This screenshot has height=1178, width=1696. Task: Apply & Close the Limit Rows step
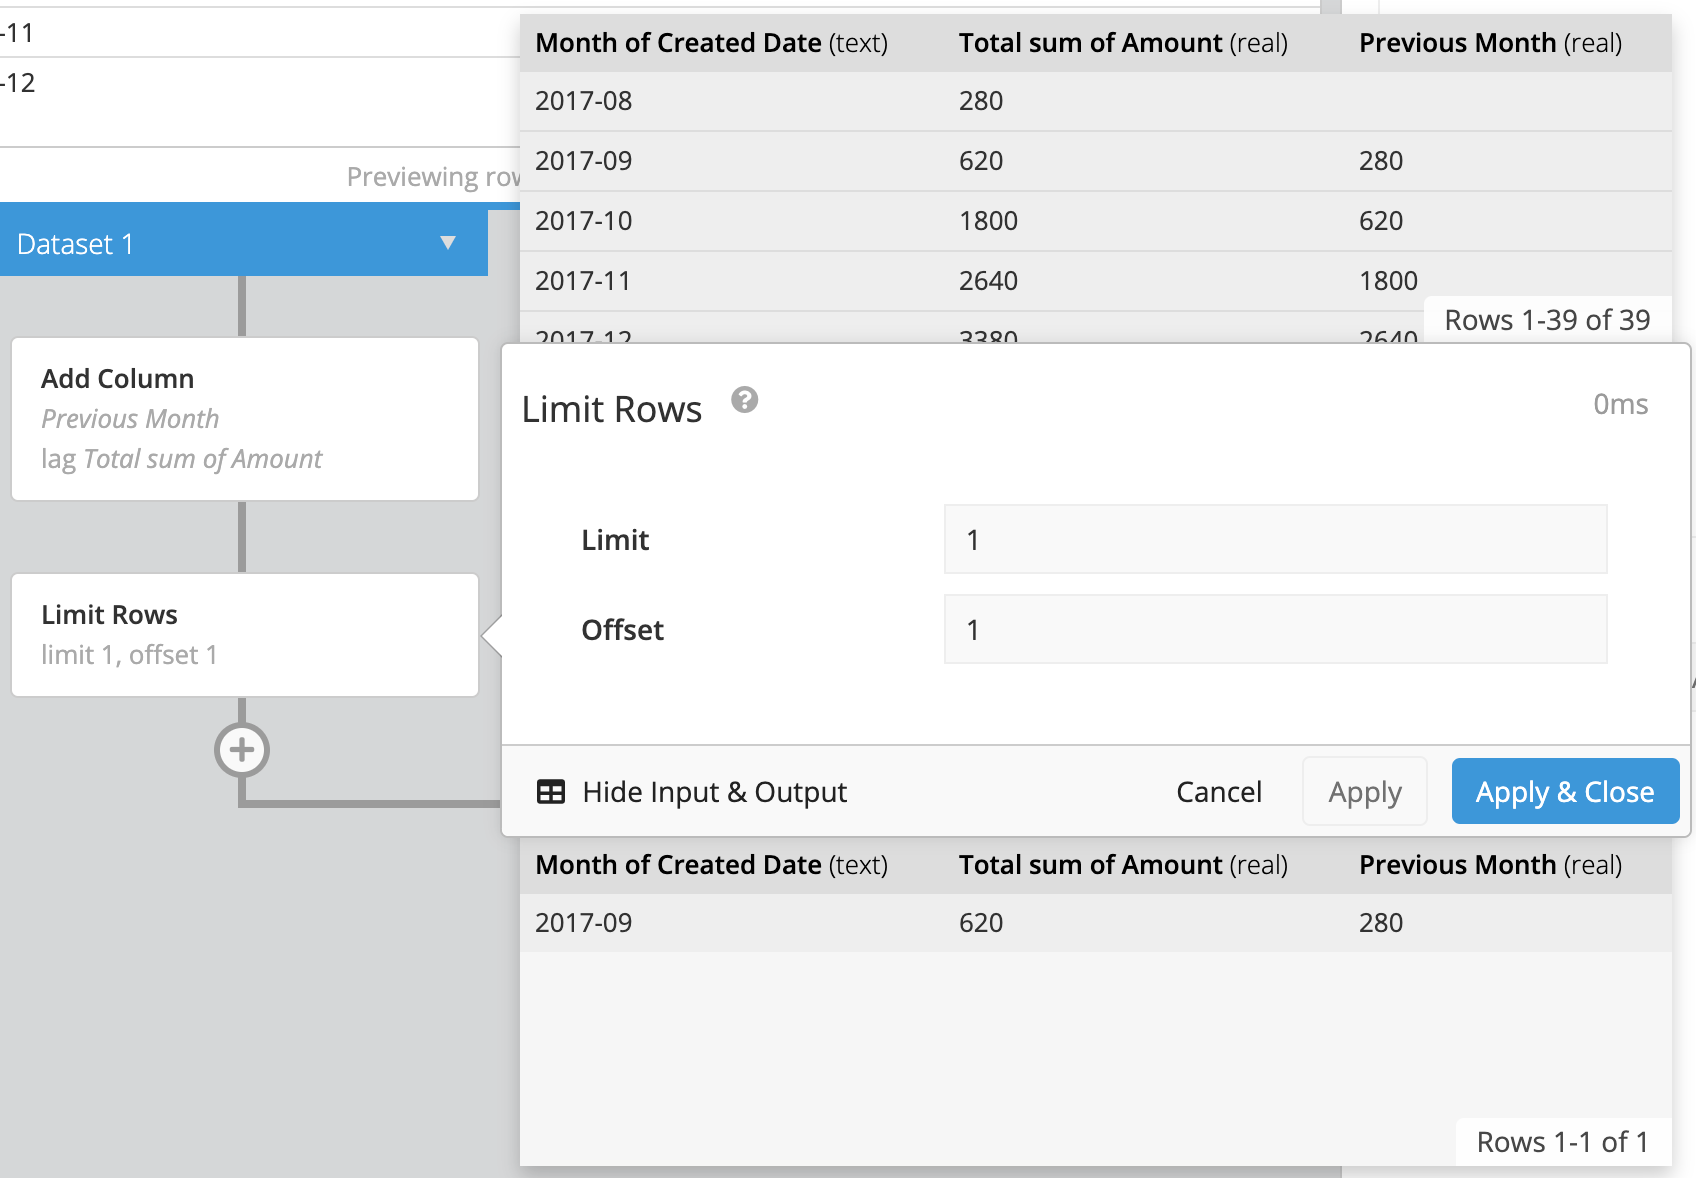click(1565, 792)
